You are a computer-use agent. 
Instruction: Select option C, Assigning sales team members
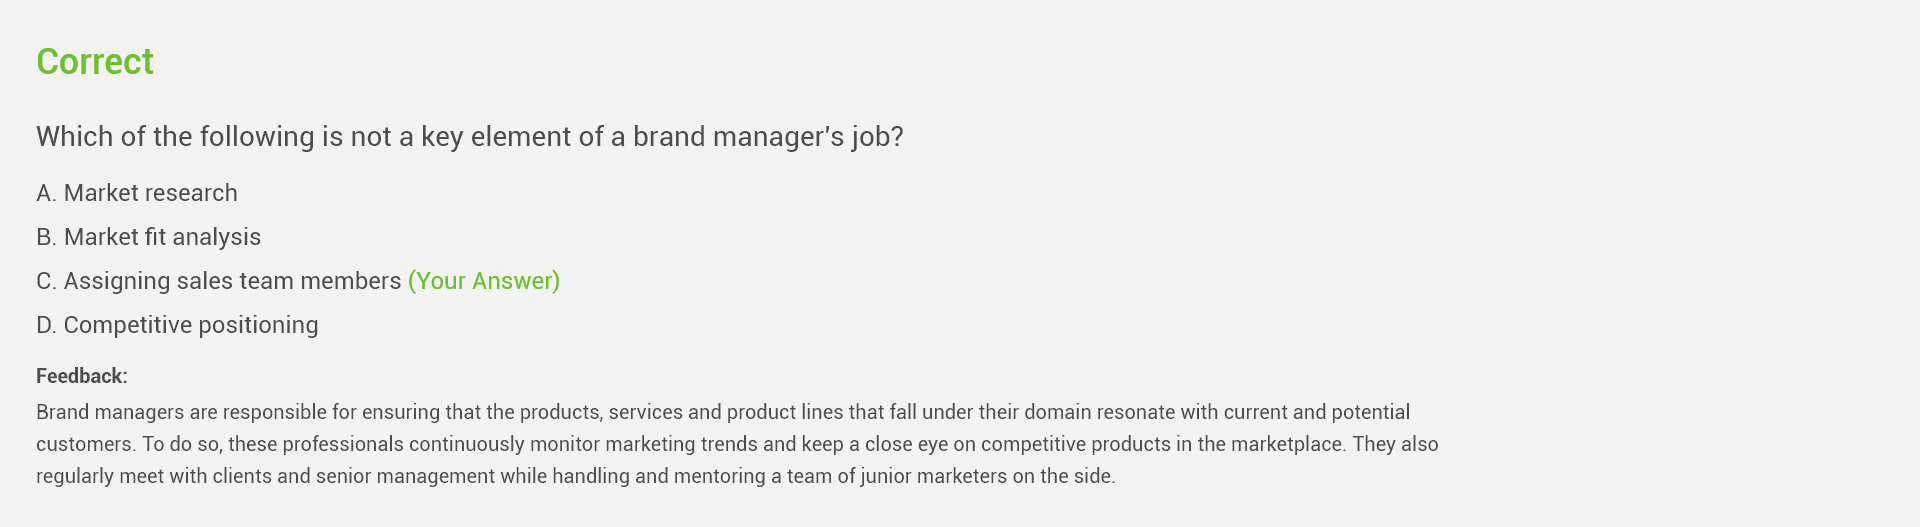tap(232, 281)
